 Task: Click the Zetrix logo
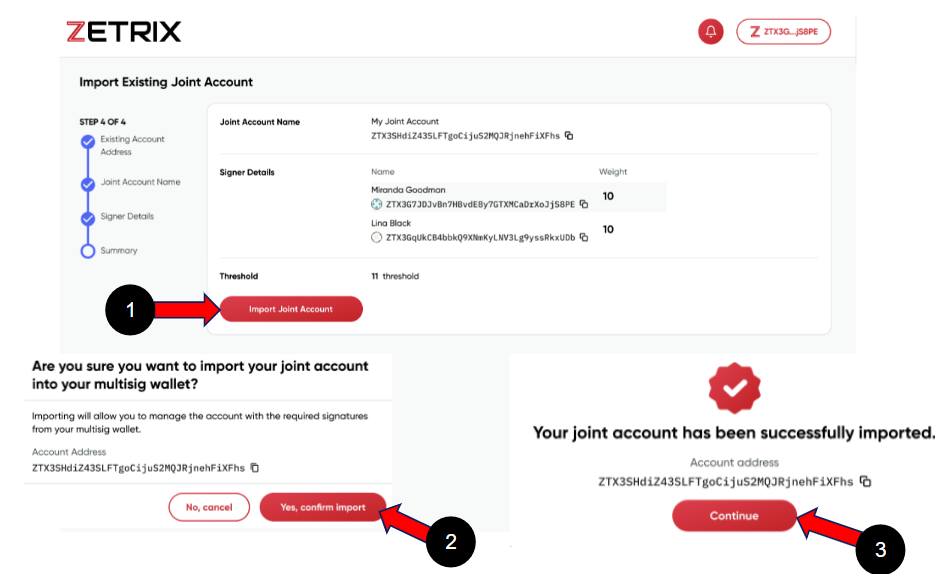pos(124,32)
